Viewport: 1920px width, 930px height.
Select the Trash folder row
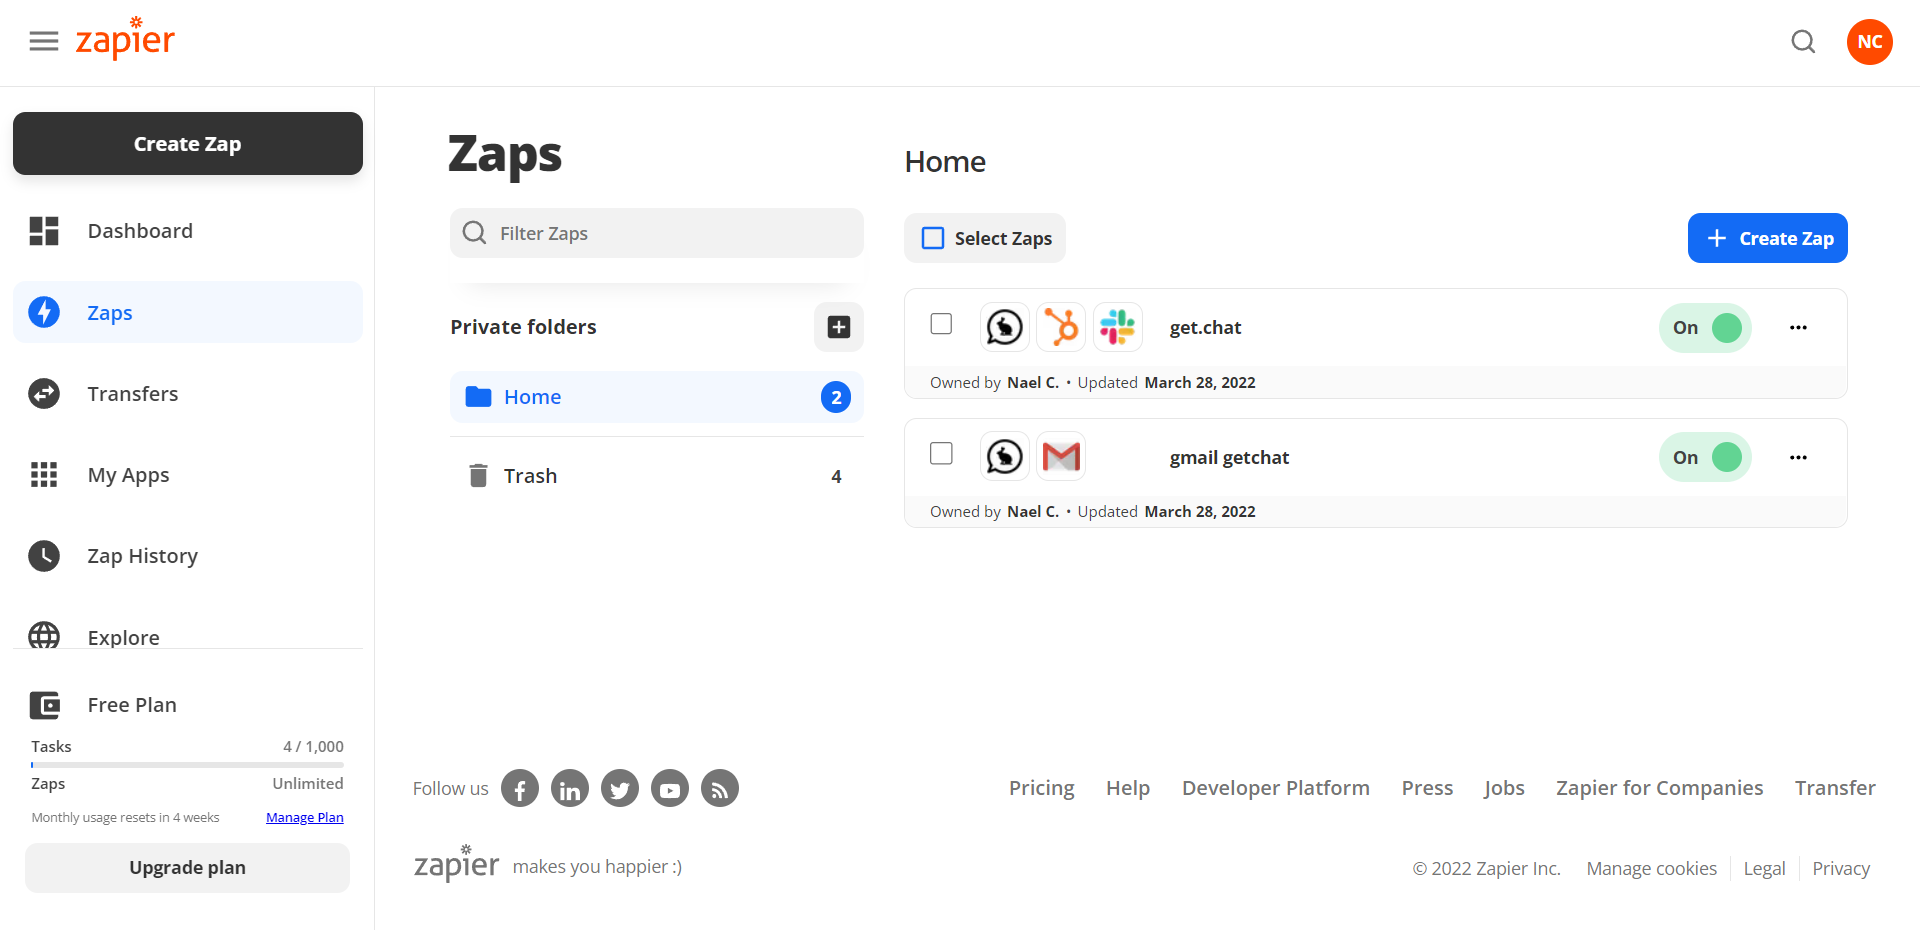pos(656,476)
